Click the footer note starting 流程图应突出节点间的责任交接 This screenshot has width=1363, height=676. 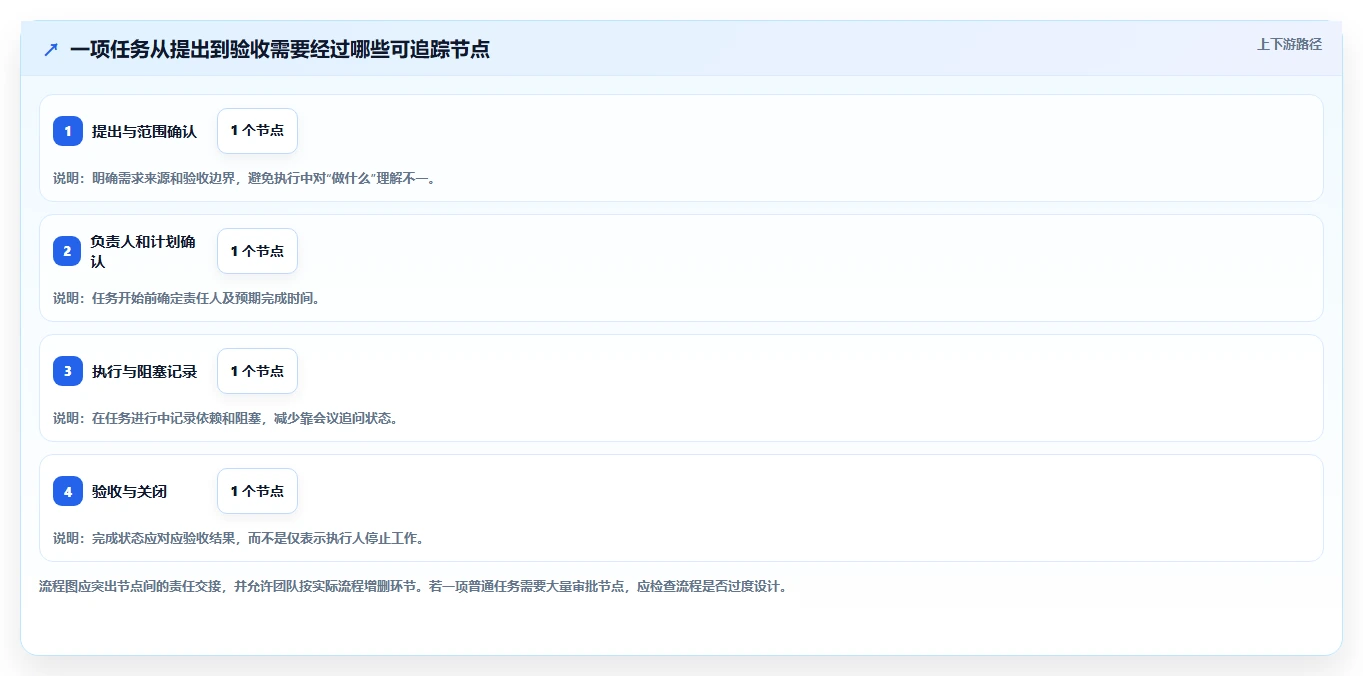pyautogui.click(x=413, y=586)
